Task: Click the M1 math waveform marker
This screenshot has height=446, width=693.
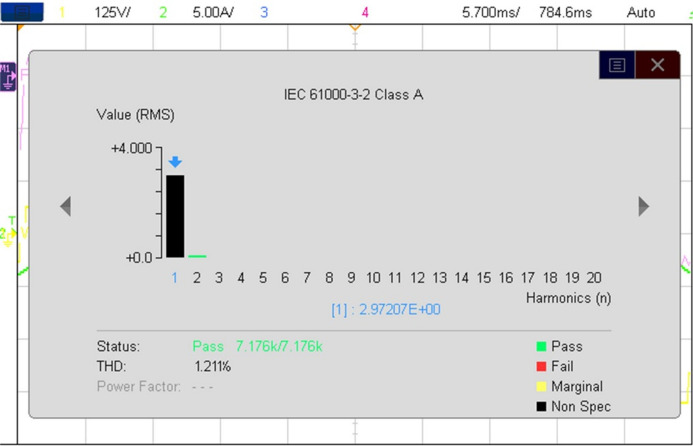Action: 8,76
